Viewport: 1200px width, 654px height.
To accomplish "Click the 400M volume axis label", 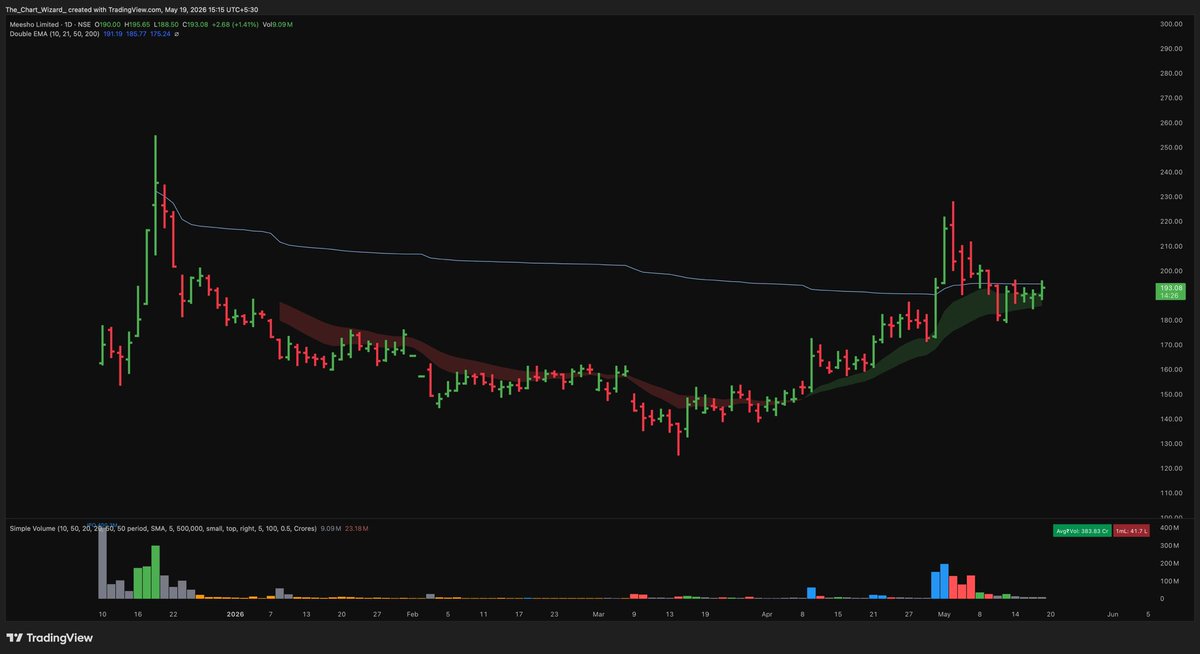I will 1169,527.
